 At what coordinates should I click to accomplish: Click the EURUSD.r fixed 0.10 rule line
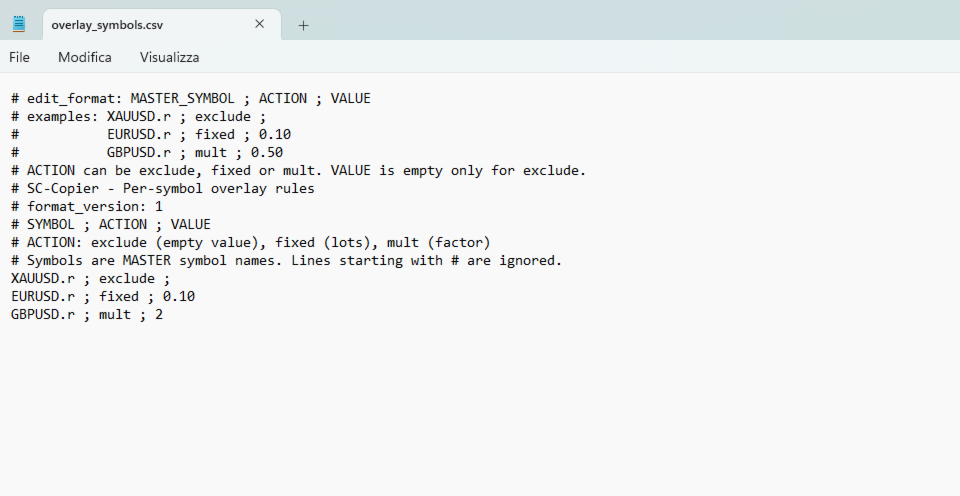tap(103, 296)
